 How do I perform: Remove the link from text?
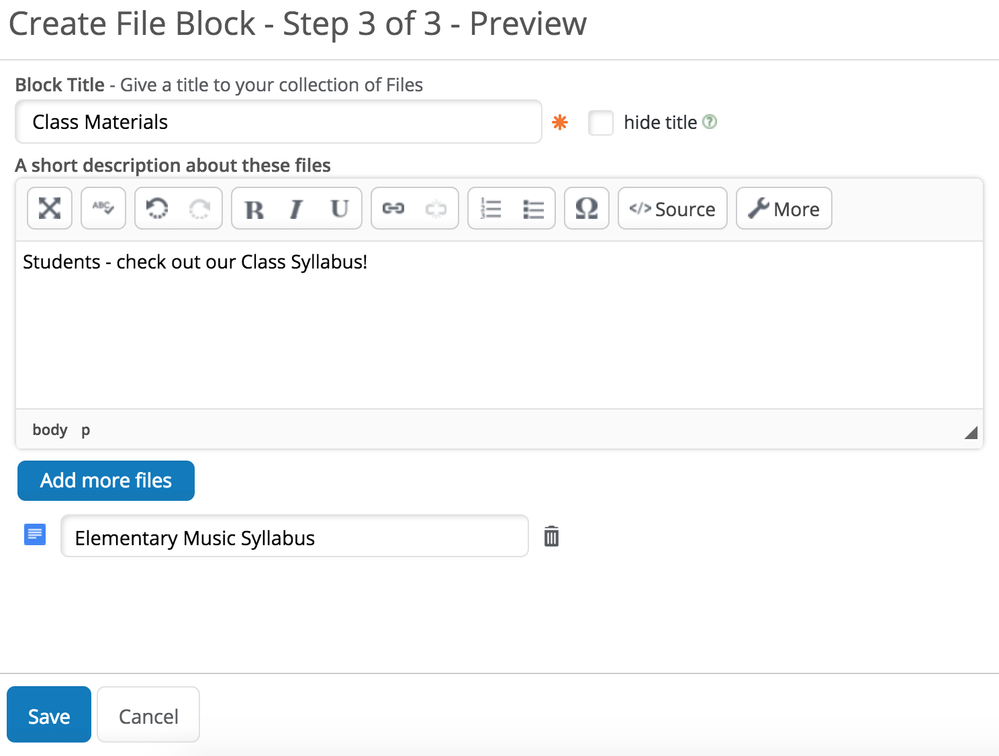click(436, 209)
